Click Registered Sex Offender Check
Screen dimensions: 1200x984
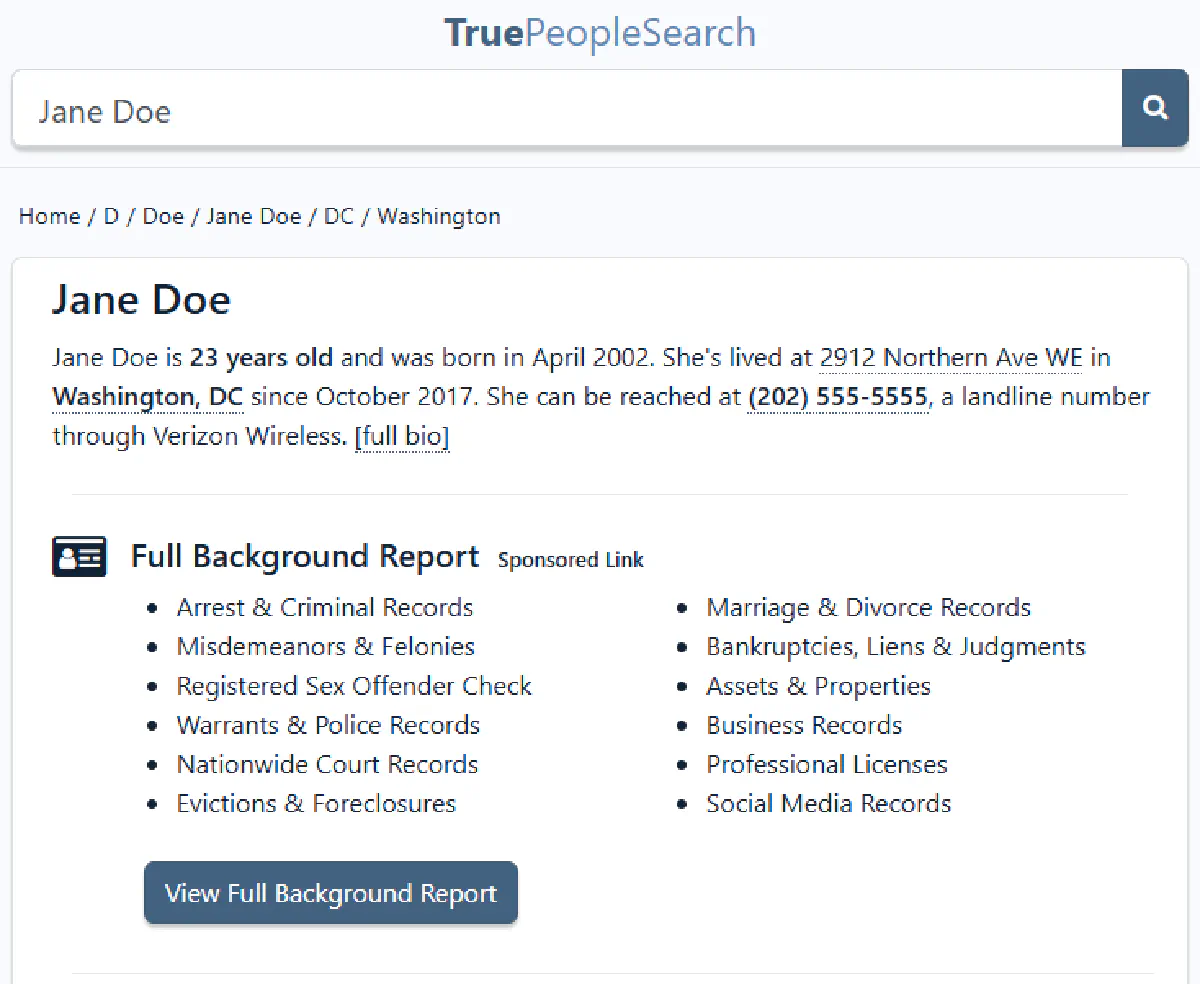pos(354,686)
